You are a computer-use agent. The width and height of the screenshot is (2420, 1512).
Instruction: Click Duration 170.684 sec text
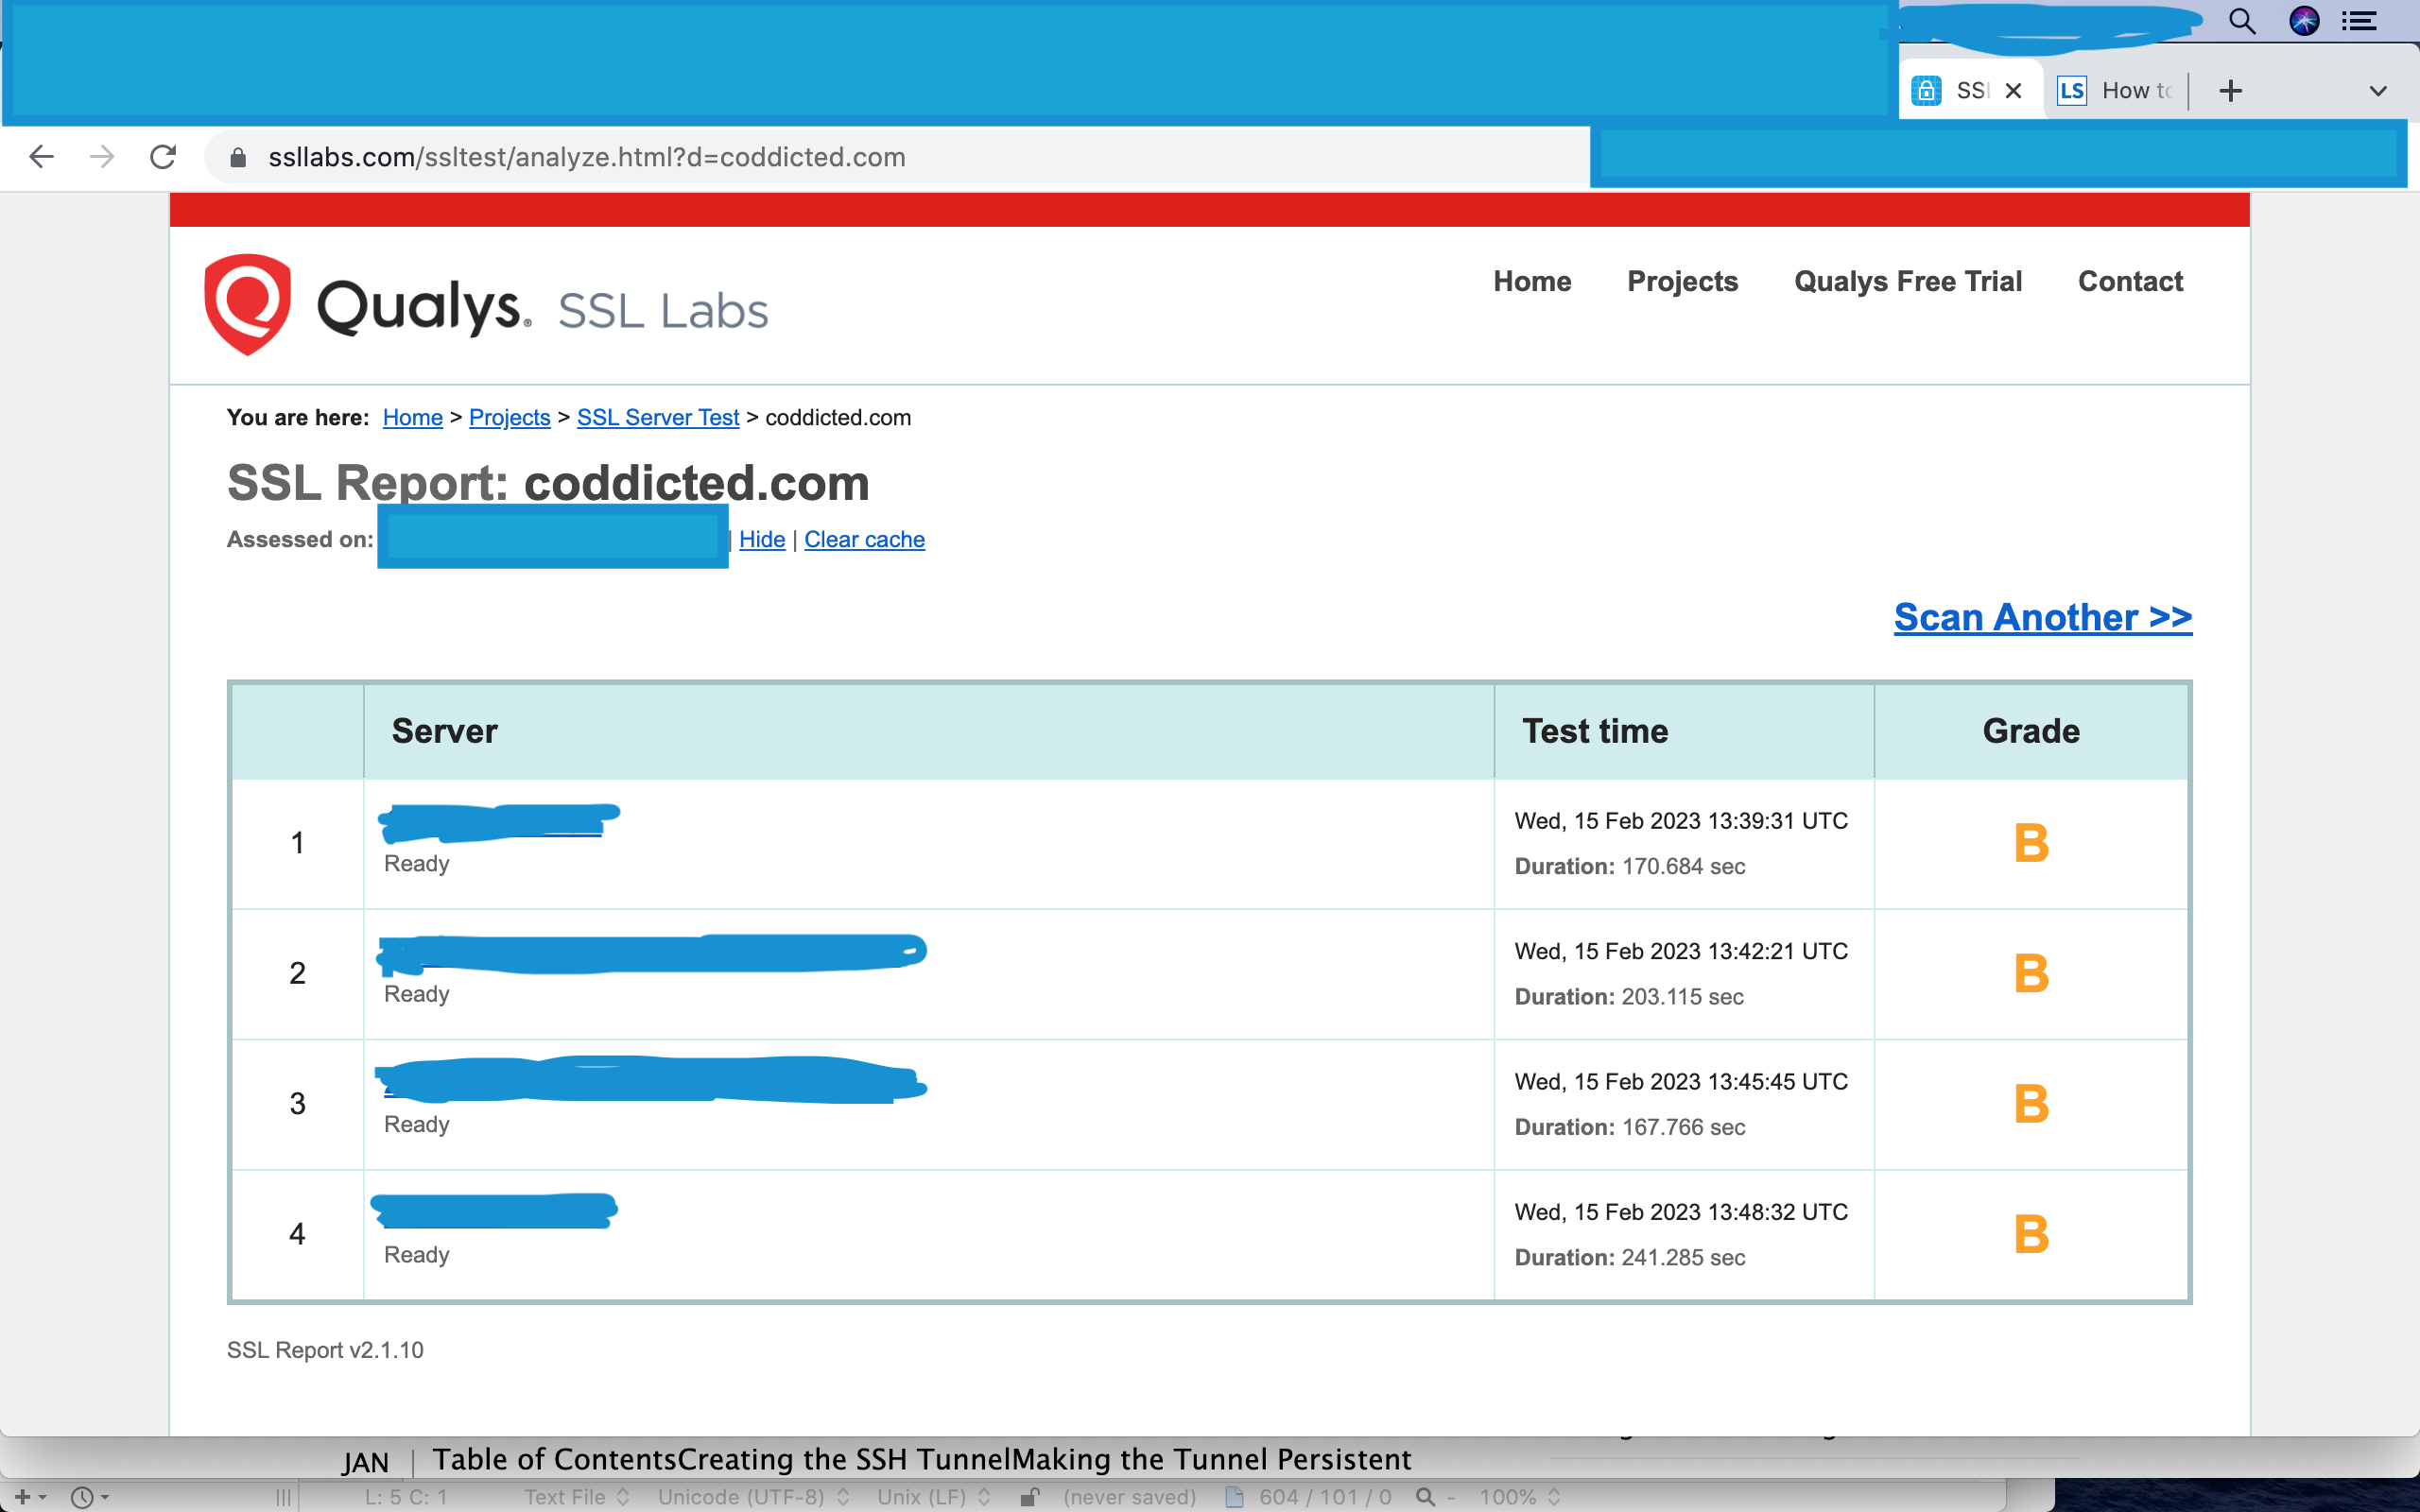pos(1630,867)
